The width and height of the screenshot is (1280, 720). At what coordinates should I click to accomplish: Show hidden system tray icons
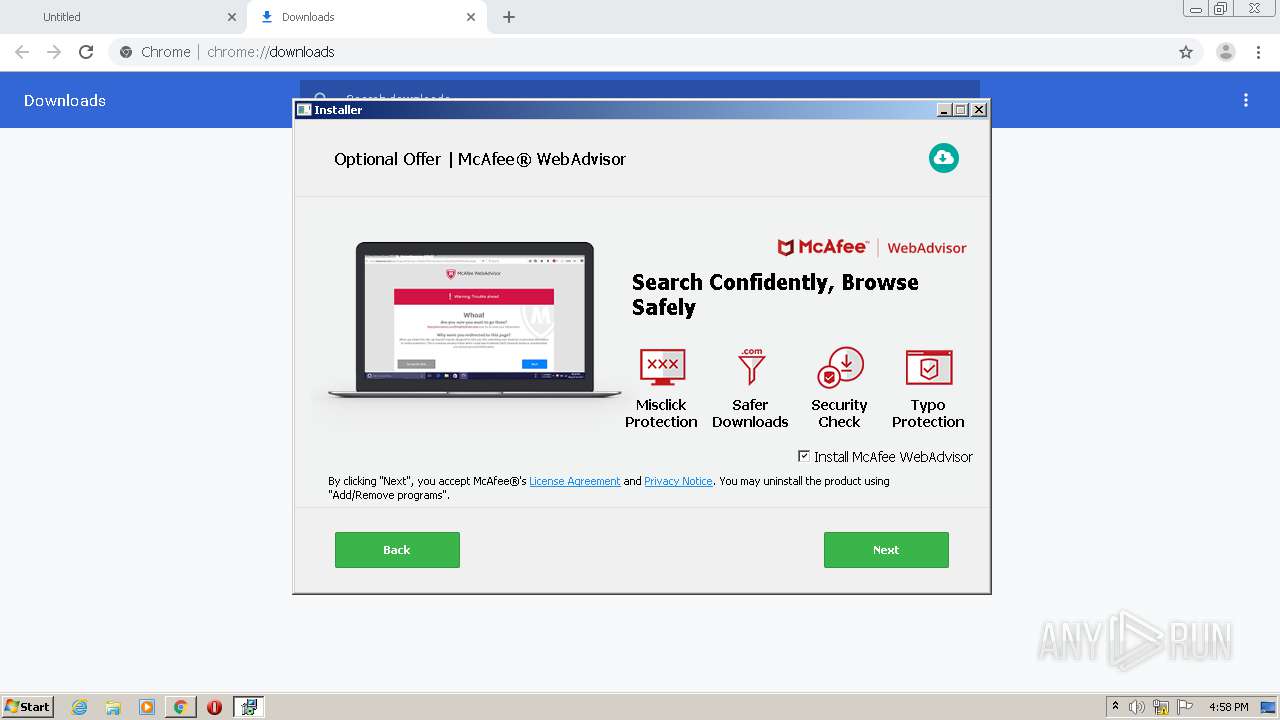[x=1115, y=706]
